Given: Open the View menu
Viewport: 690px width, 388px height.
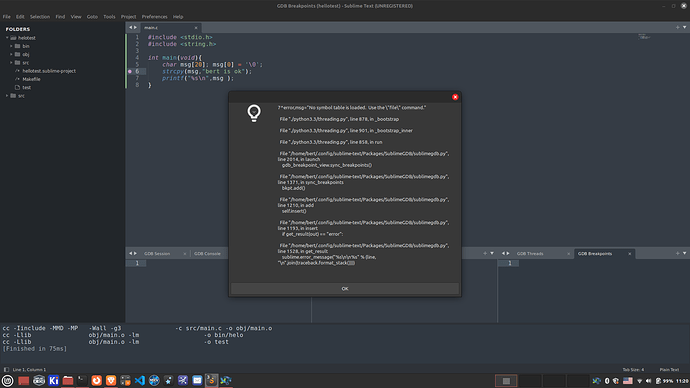Looking at the screenshot, I should (76, 17).
